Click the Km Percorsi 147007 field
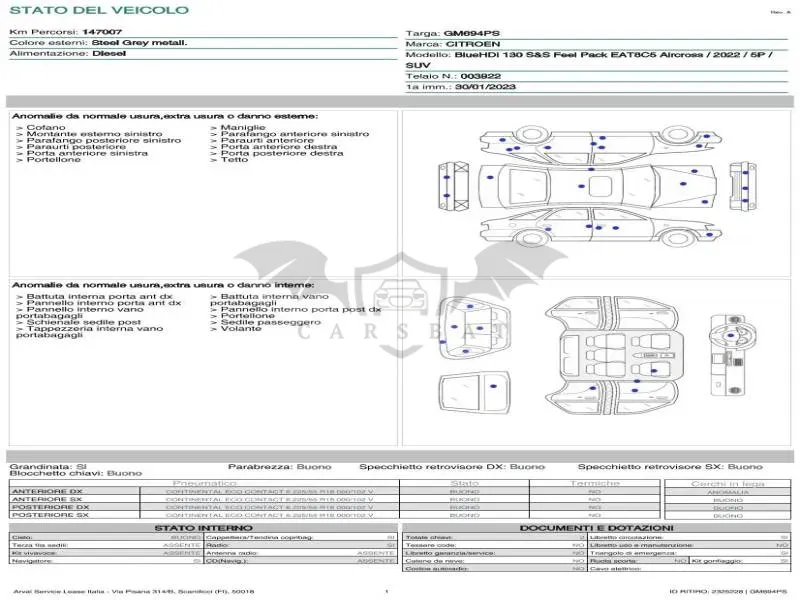The image size is (800, 600). [66, 32]
